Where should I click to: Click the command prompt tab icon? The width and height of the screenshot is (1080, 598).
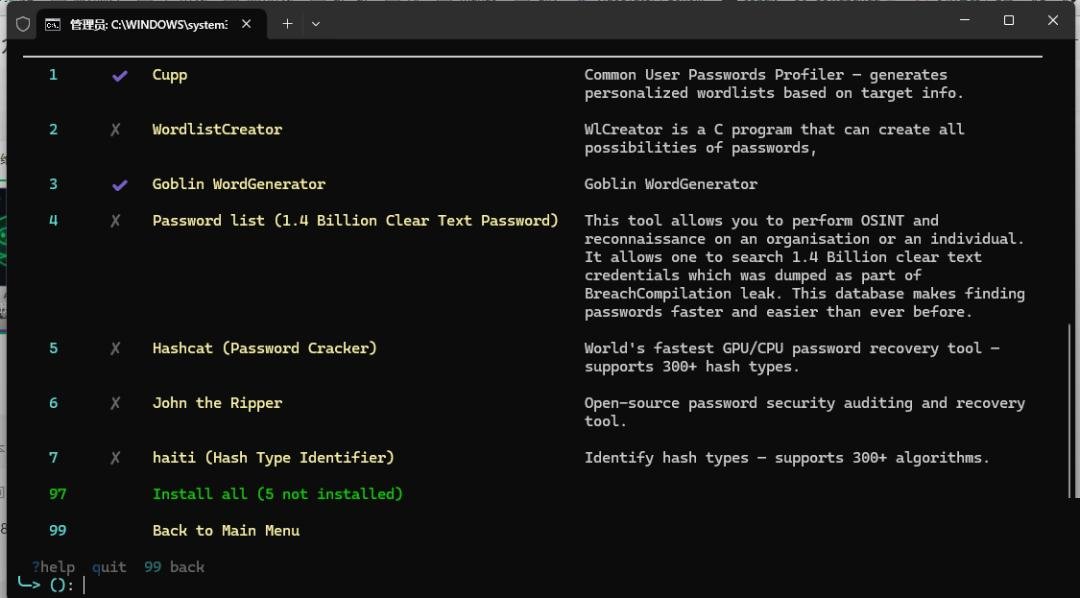click(x=52, y=25)
